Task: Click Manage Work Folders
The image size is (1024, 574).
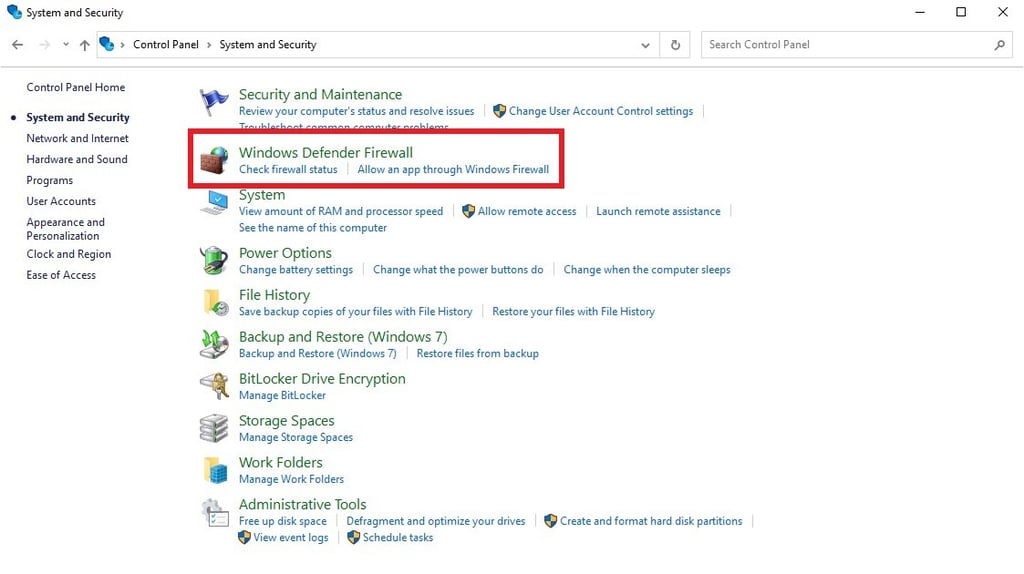Action: (291, 479)
